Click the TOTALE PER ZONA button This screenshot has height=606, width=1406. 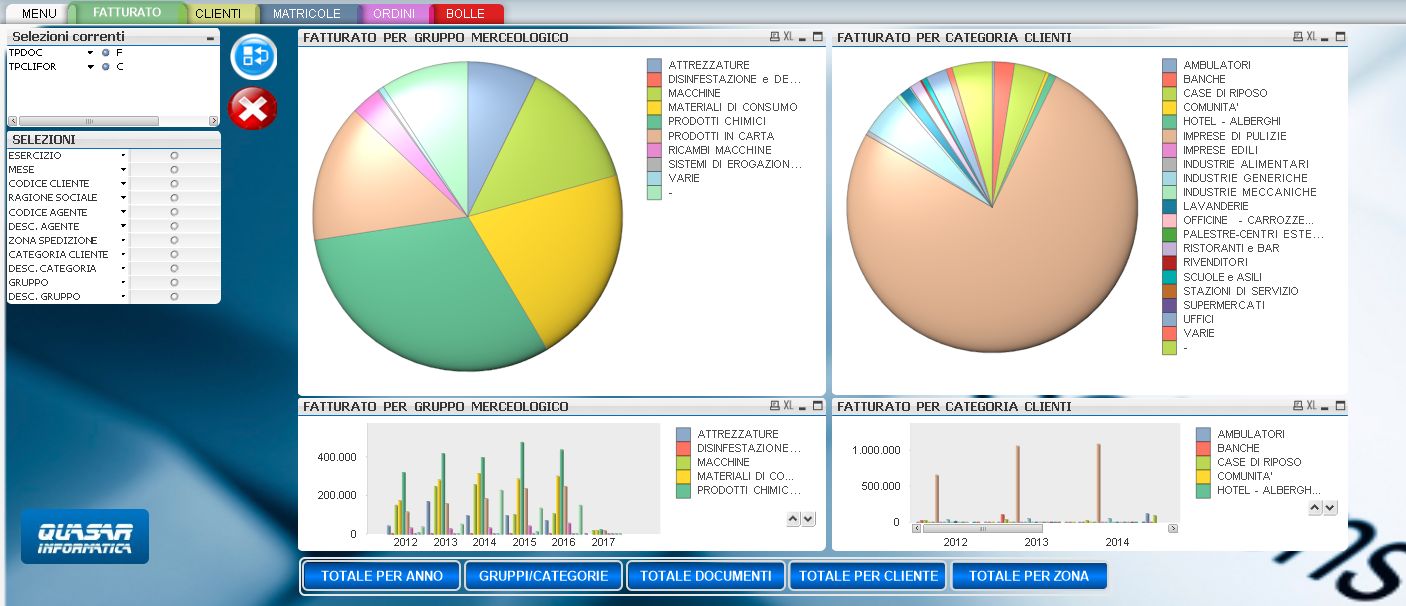(x=1030, y=576)
